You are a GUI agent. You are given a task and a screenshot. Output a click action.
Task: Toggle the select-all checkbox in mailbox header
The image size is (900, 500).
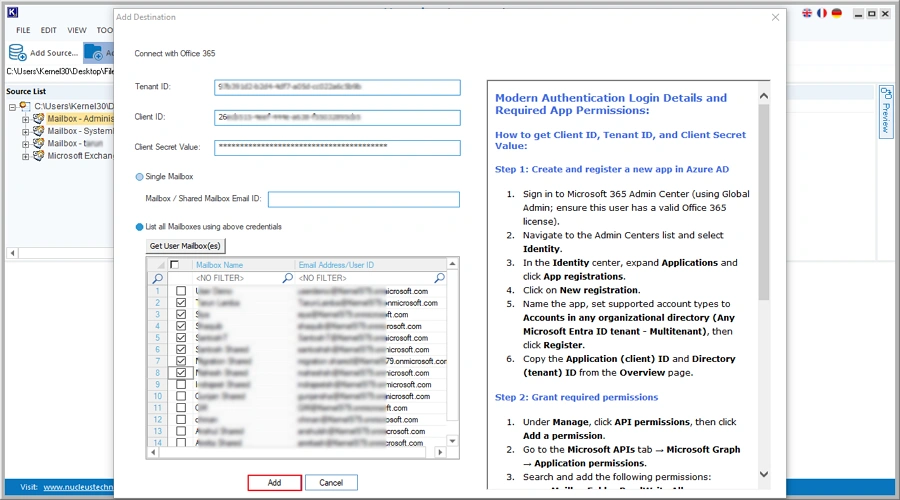coord(174,265)
